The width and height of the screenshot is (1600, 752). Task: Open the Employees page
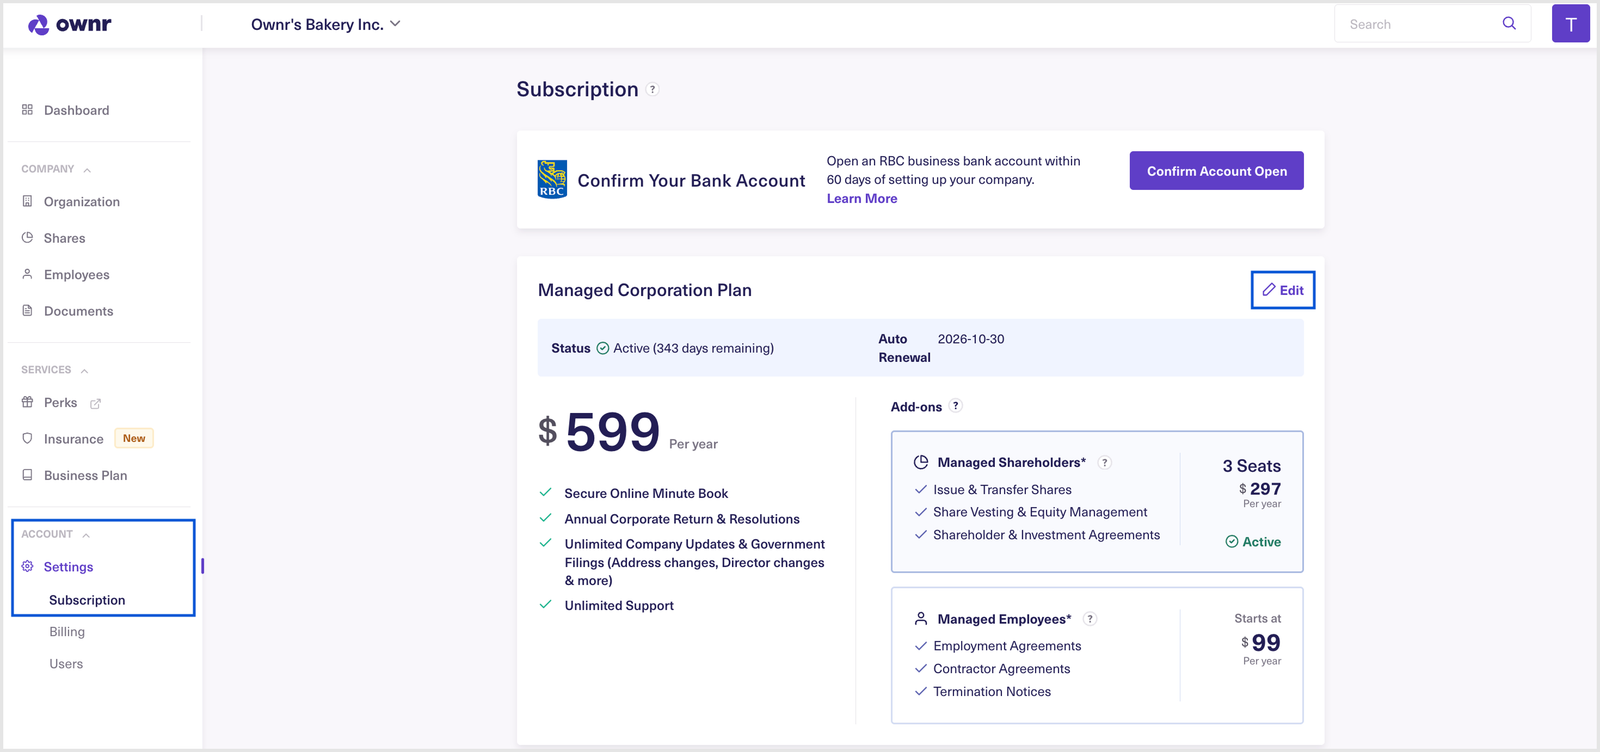point(76,275)
